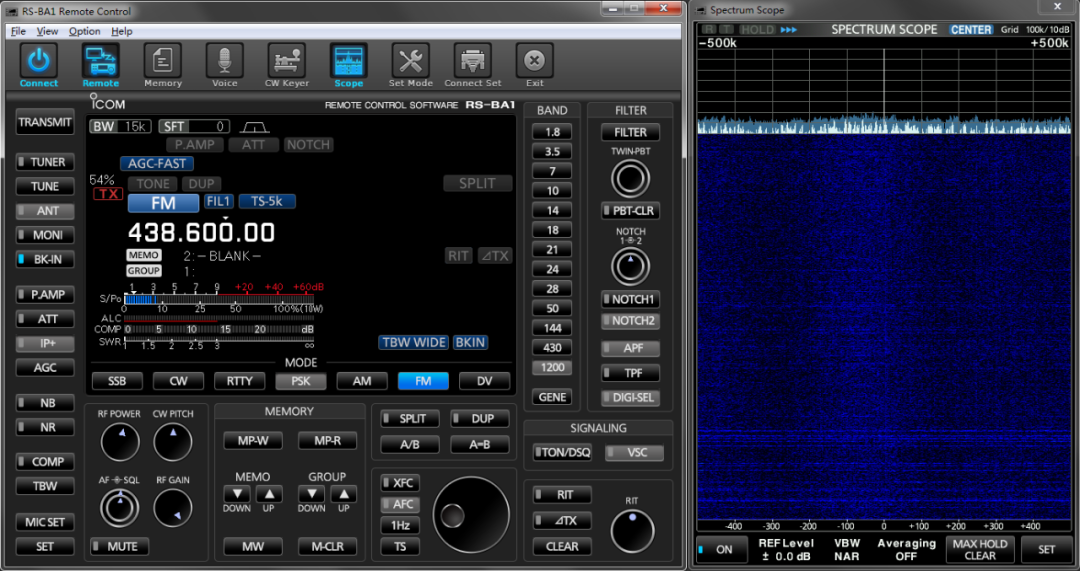1080x571 pixels.
Task: Select the 144 band
Action: pos(552,329)
